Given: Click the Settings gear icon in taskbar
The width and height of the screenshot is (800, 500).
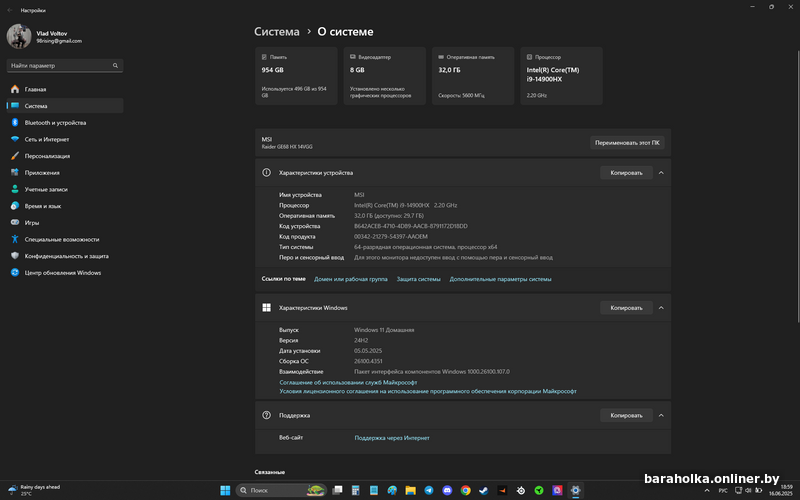Looking at the screenshot, I should click(x=576, y=490).
